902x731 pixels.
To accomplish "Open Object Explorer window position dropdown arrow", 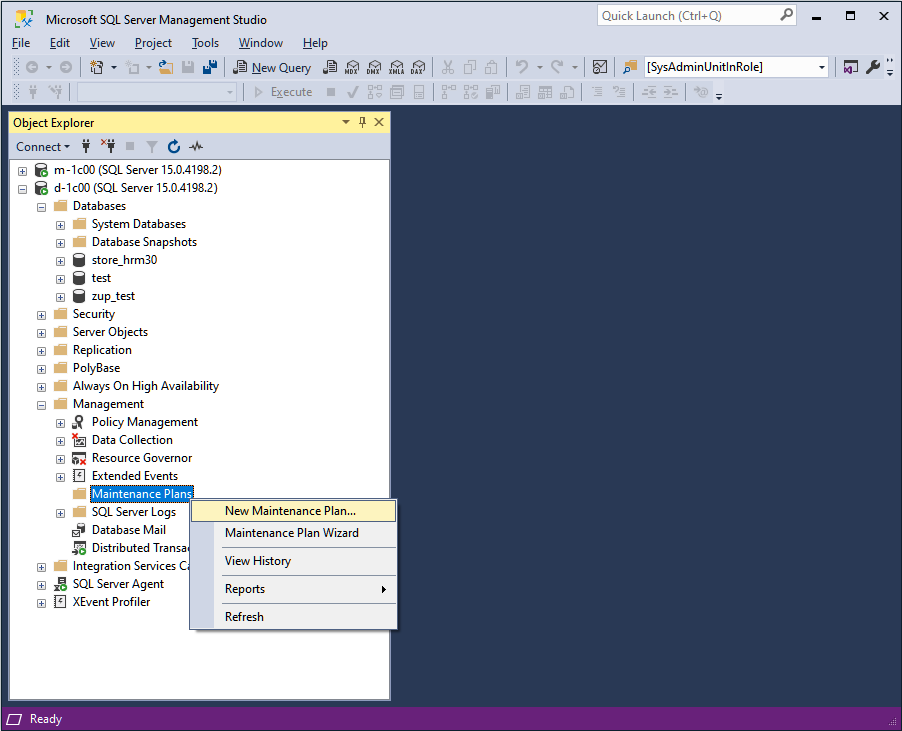I will click(x=346, y=122).
